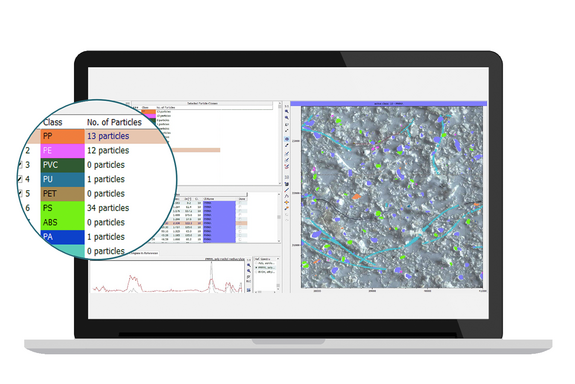Click scroll-up arrow of class list panel
This screenshot has width=575, height=384.
[x=280, y=103]
